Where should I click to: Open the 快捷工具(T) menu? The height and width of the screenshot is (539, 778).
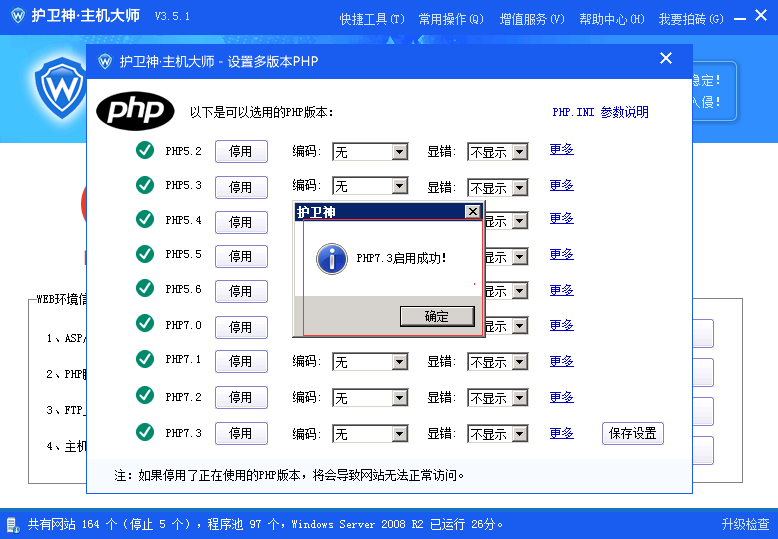point(372,19)
